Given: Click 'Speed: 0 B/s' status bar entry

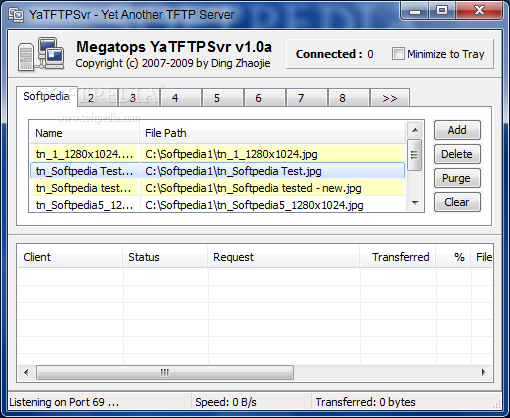Looking at the screenshot, I should [226, 402].
